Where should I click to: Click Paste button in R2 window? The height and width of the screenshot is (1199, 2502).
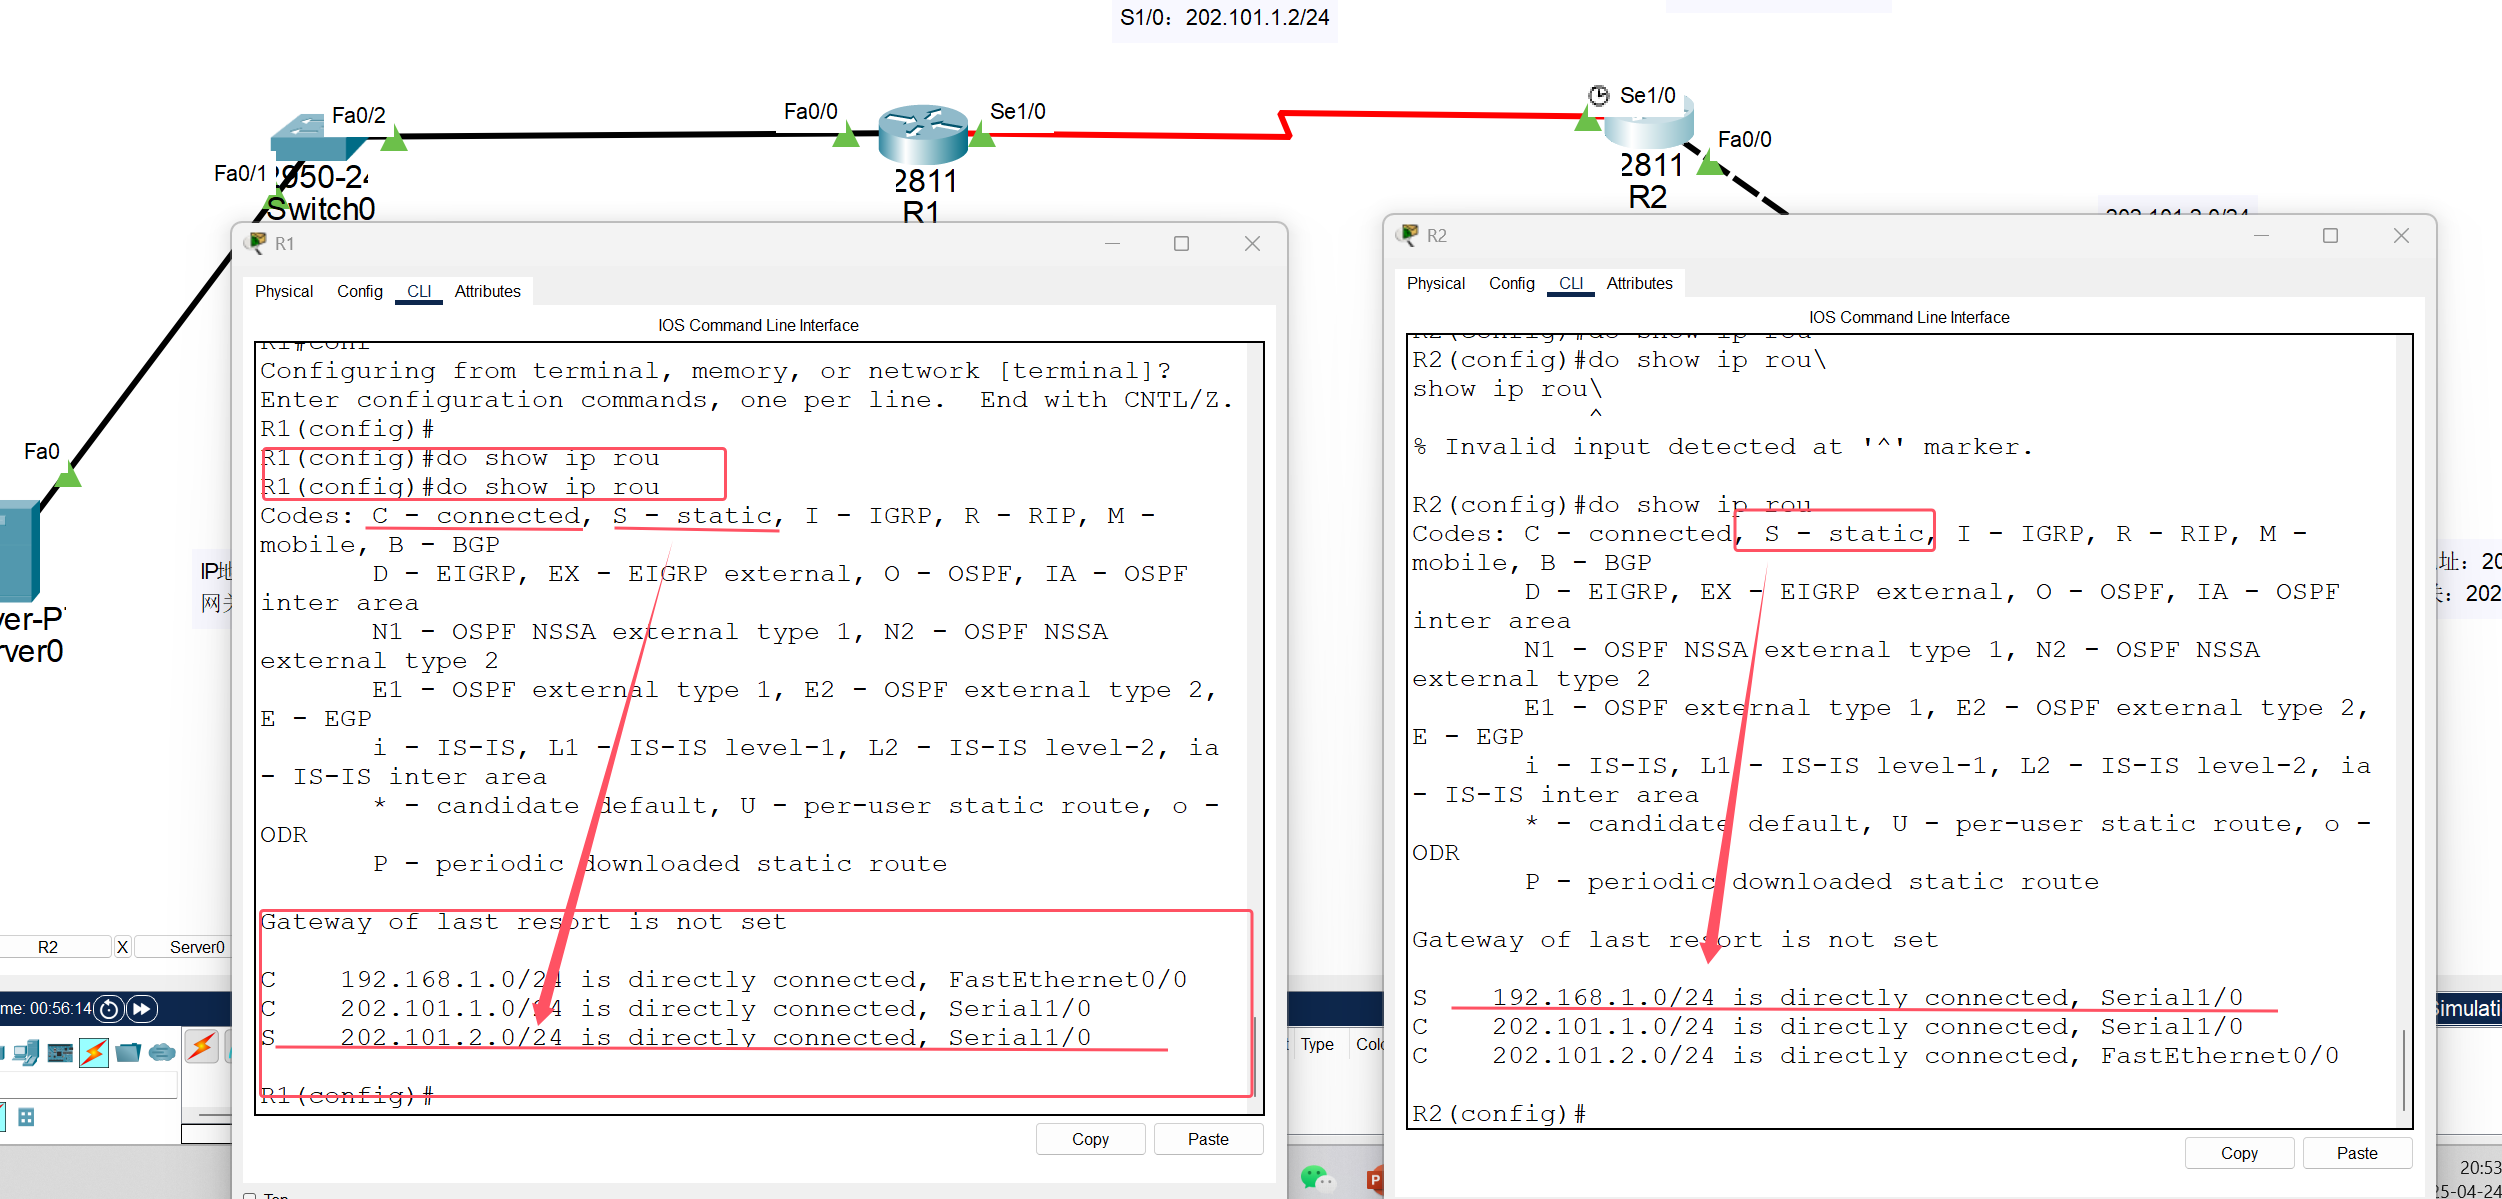coord(2356,1153)
